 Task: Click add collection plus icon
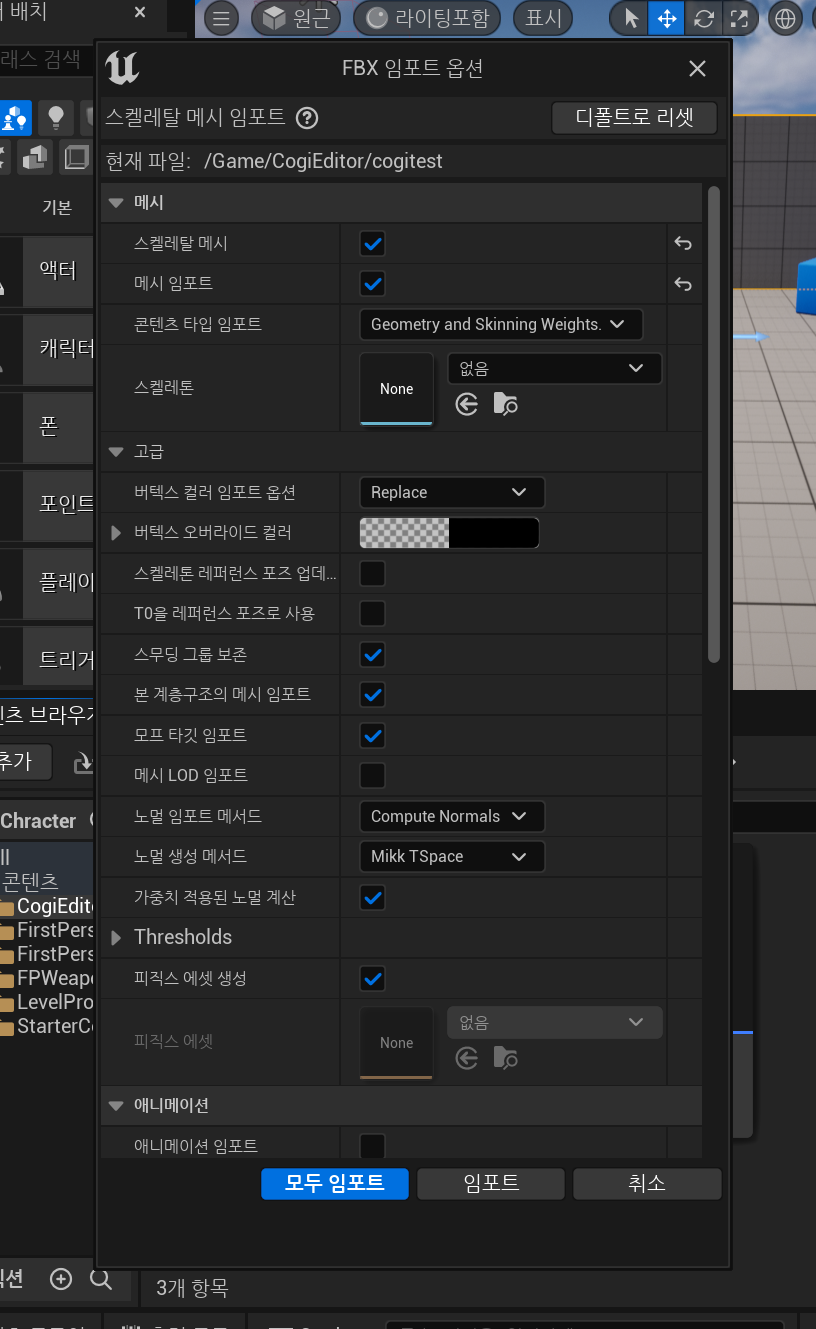point(61,1278)
